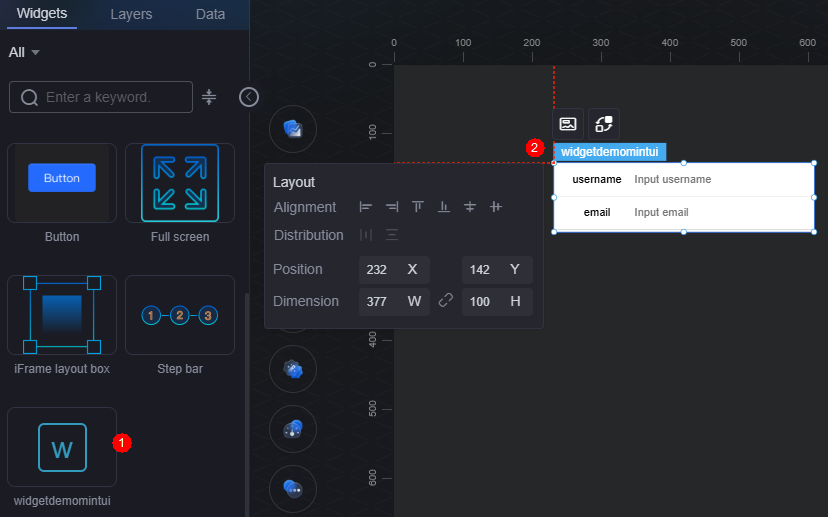
Task: Click the Alignment label
Action: (x=305, y=207)
